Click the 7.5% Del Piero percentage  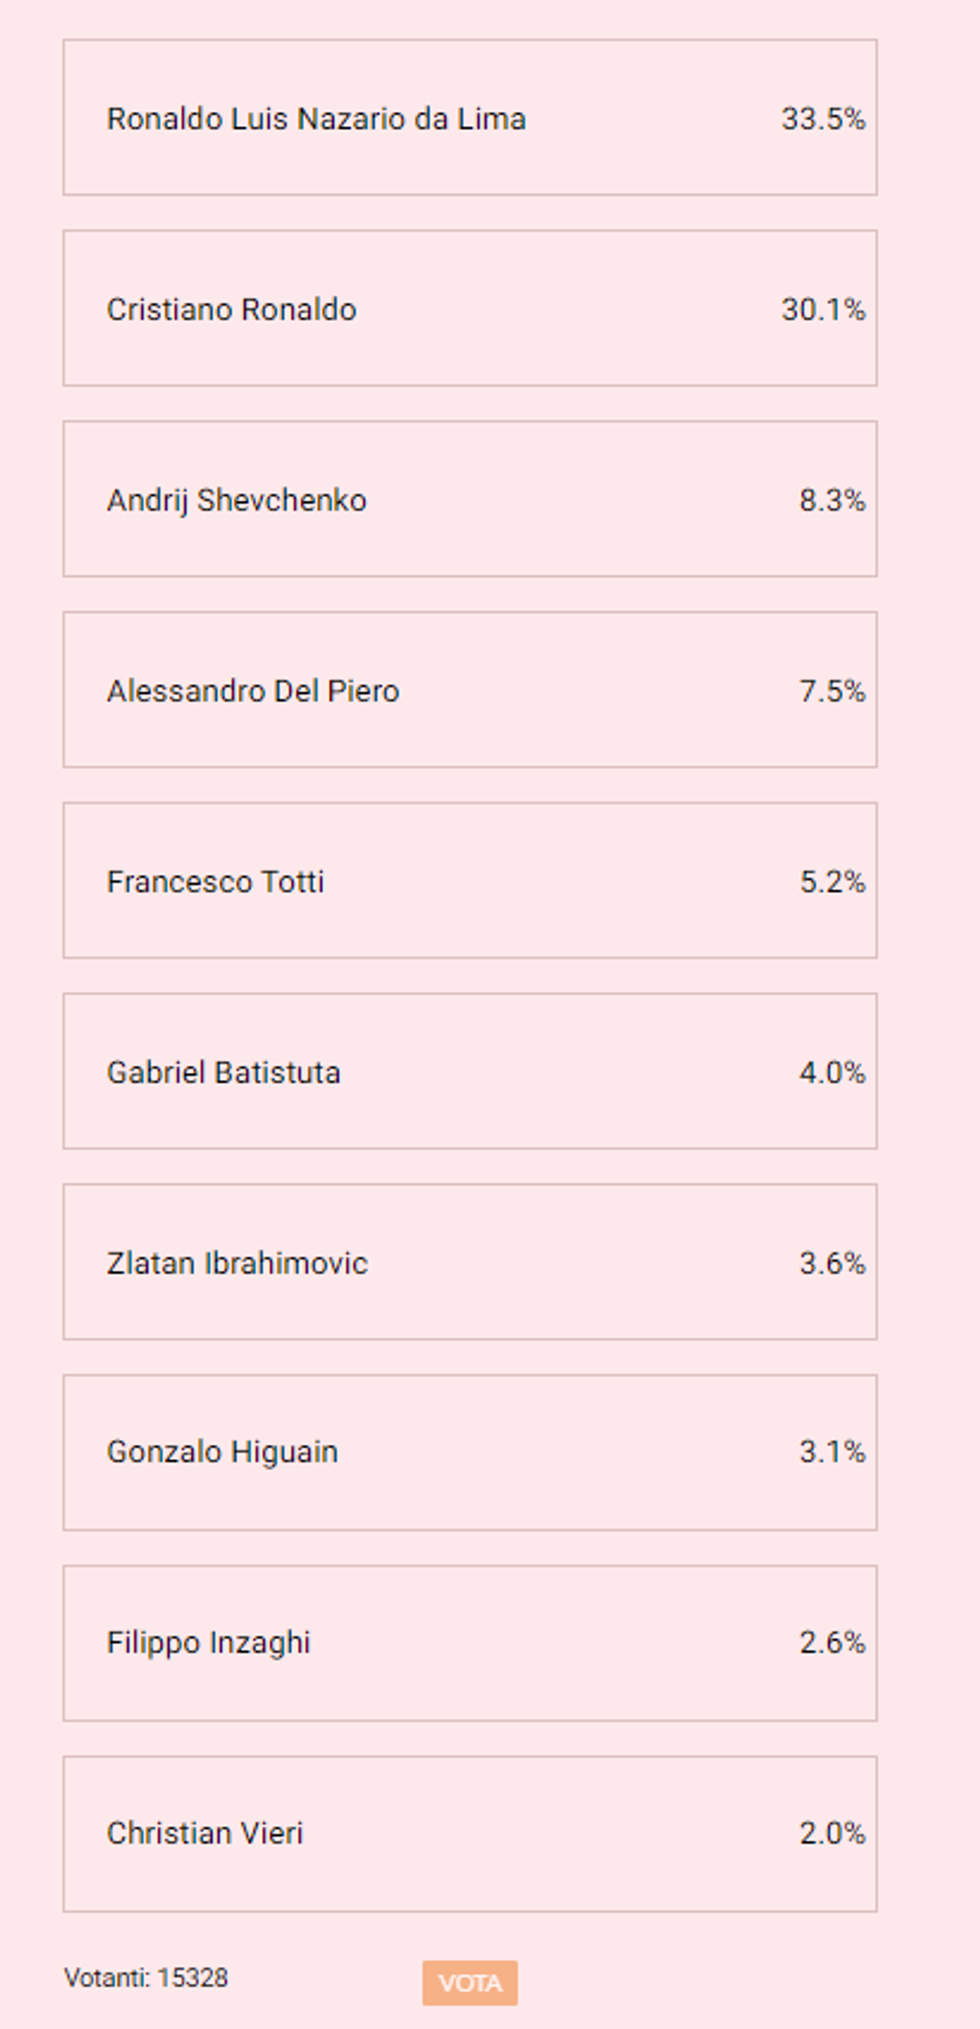(832, 691)
